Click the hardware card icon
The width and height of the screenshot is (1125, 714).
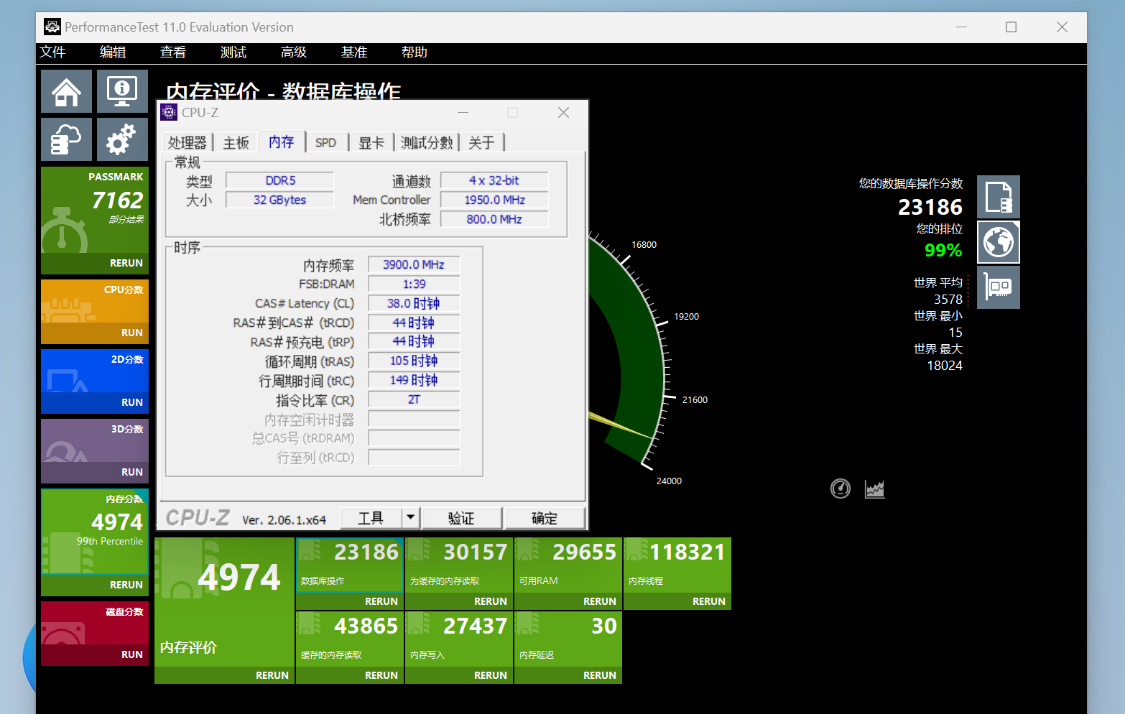pos(998,287)
